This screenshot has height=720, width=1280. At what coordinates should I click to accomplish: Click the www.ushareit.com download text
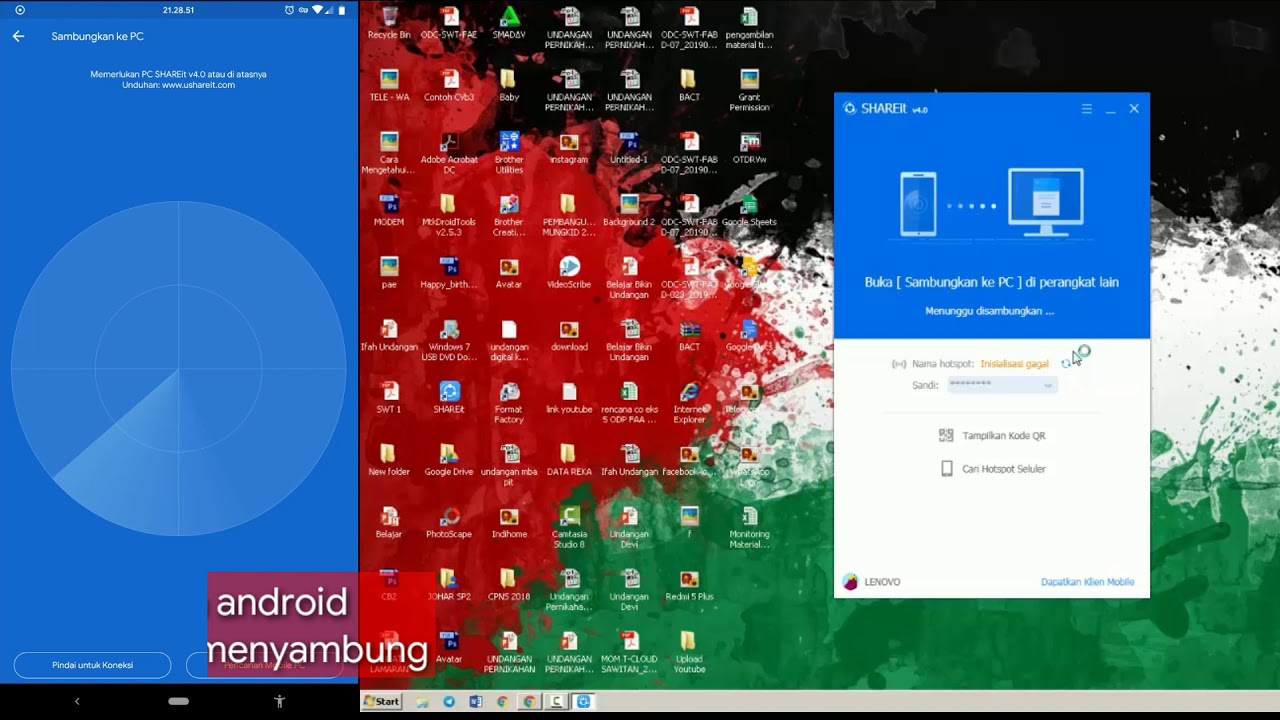(198, 85)
